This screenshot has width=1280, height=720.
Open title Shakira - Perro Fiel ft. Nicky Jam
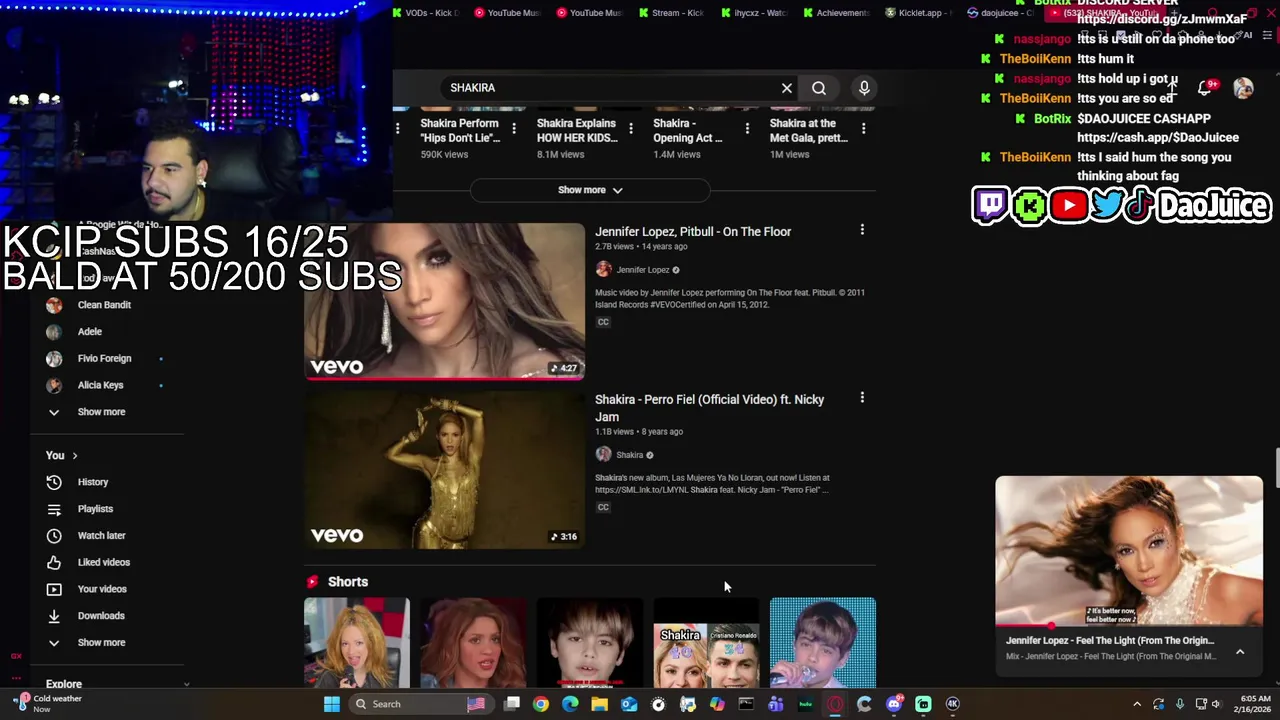pos(710,408)
